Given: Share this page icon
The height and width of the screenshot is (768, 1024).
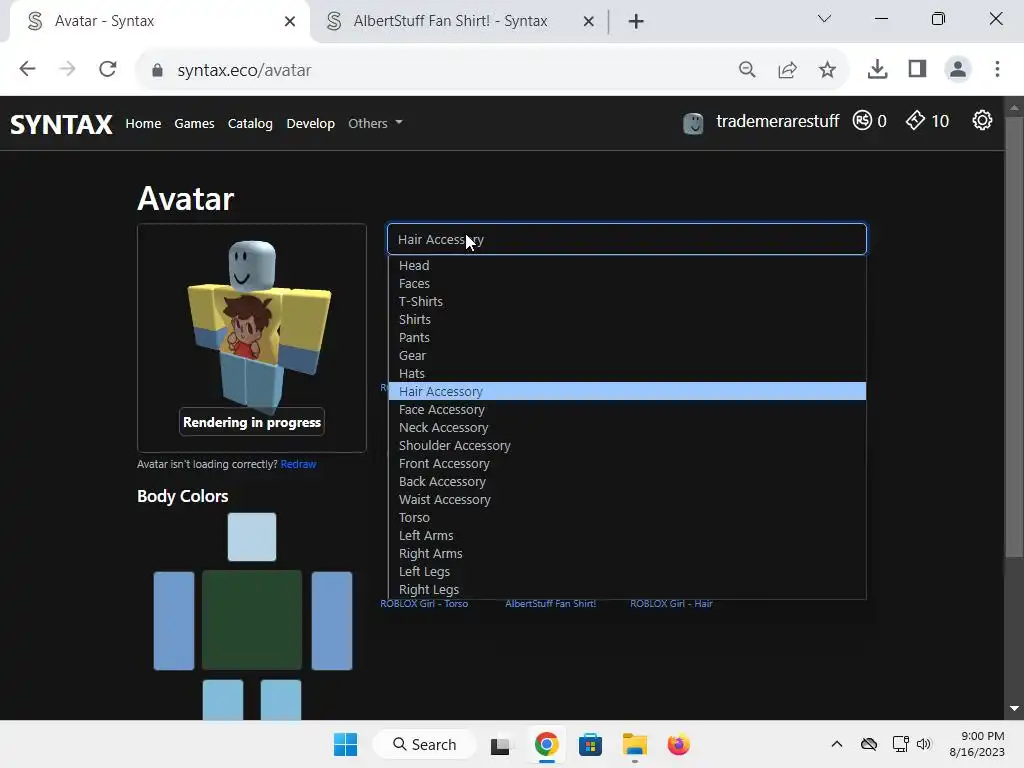Looking at the screenshot, I should [788, 69].
